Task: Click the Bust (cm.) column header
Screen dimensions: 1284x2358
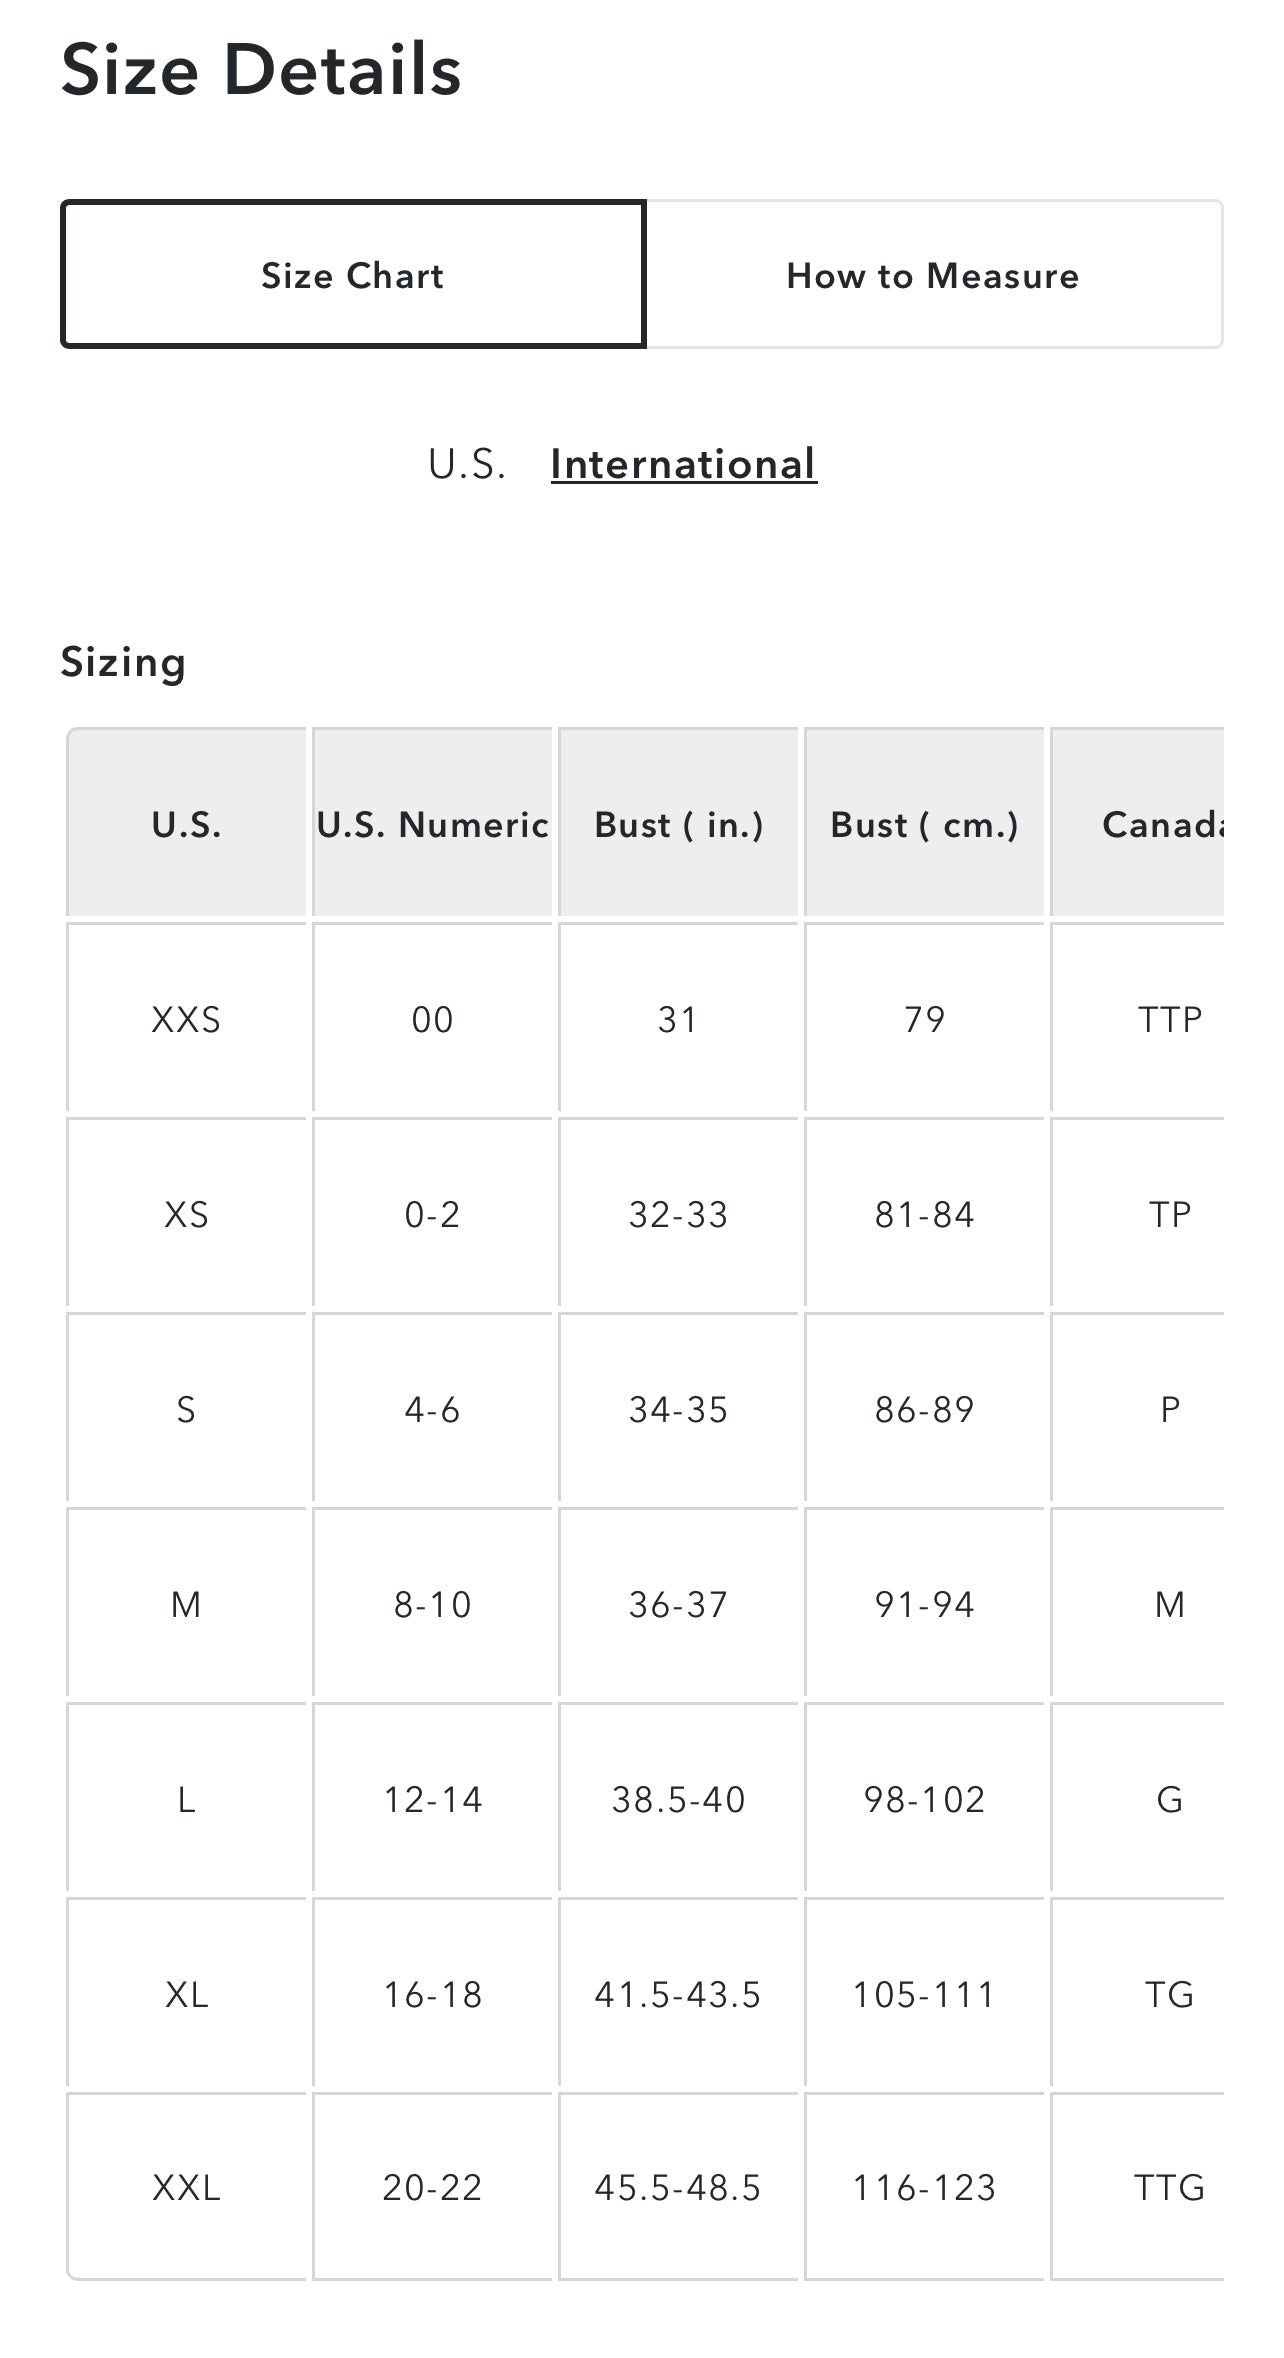Action: (924, 824)
